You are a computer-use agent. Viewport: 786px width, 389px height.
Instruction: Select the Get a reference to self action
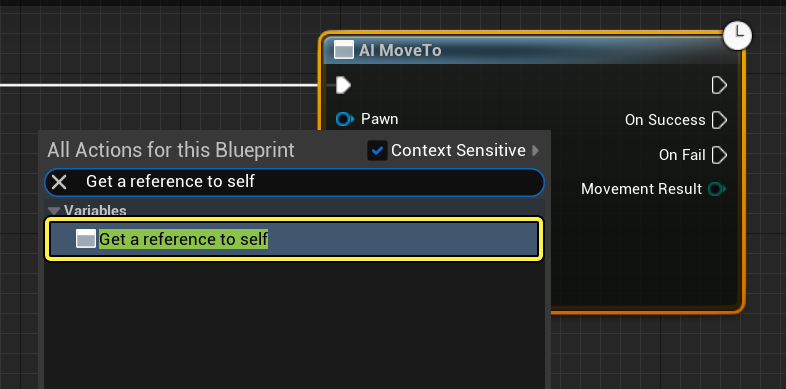pyautogui.click(x=294, y=239)
